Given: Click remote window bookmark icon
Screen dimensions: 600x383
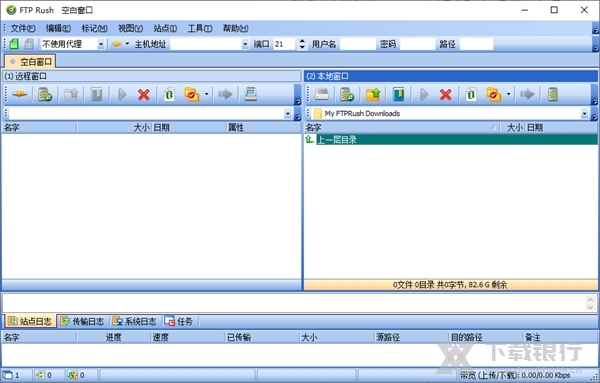Looking at the screenshot, I should [96, 94].
